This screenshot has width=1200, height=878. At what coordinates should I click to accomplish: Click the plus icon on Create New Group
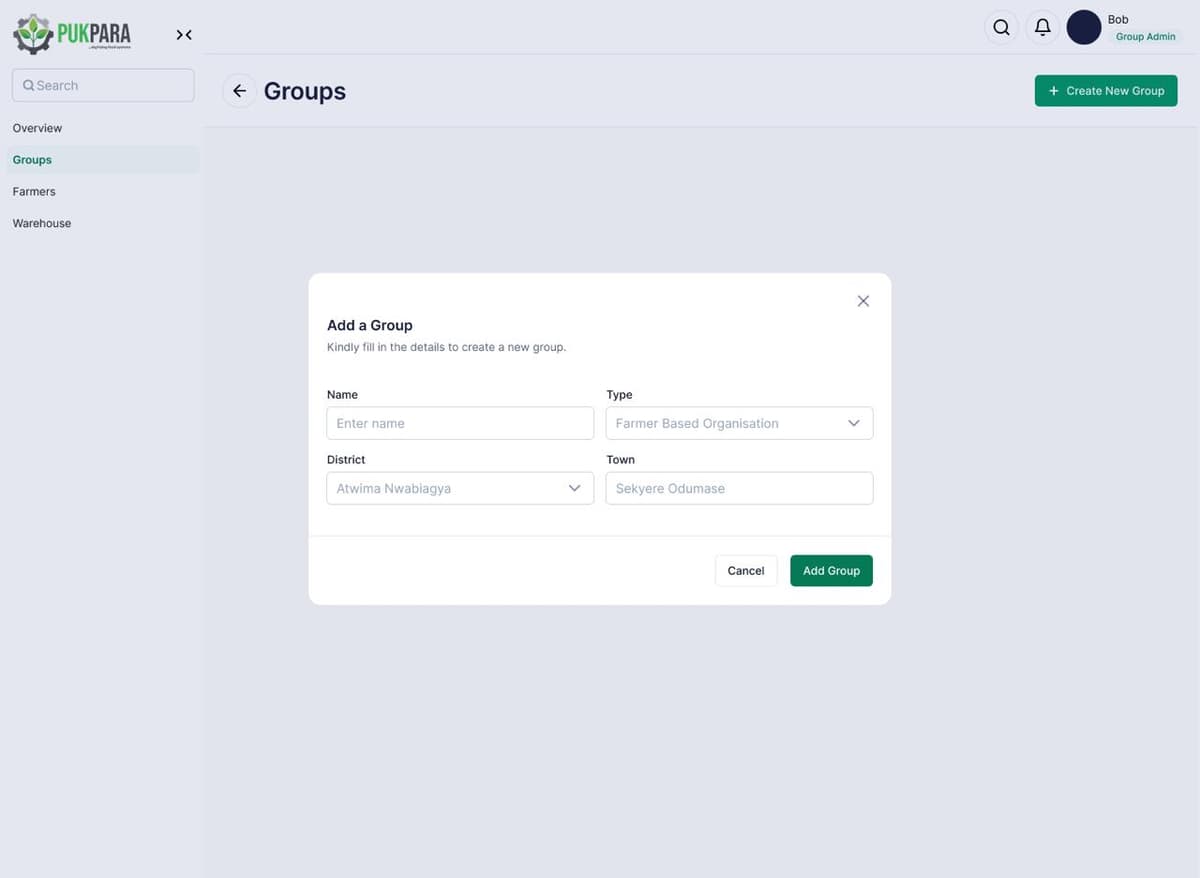pyautogui.click(x=1053, y=90)
